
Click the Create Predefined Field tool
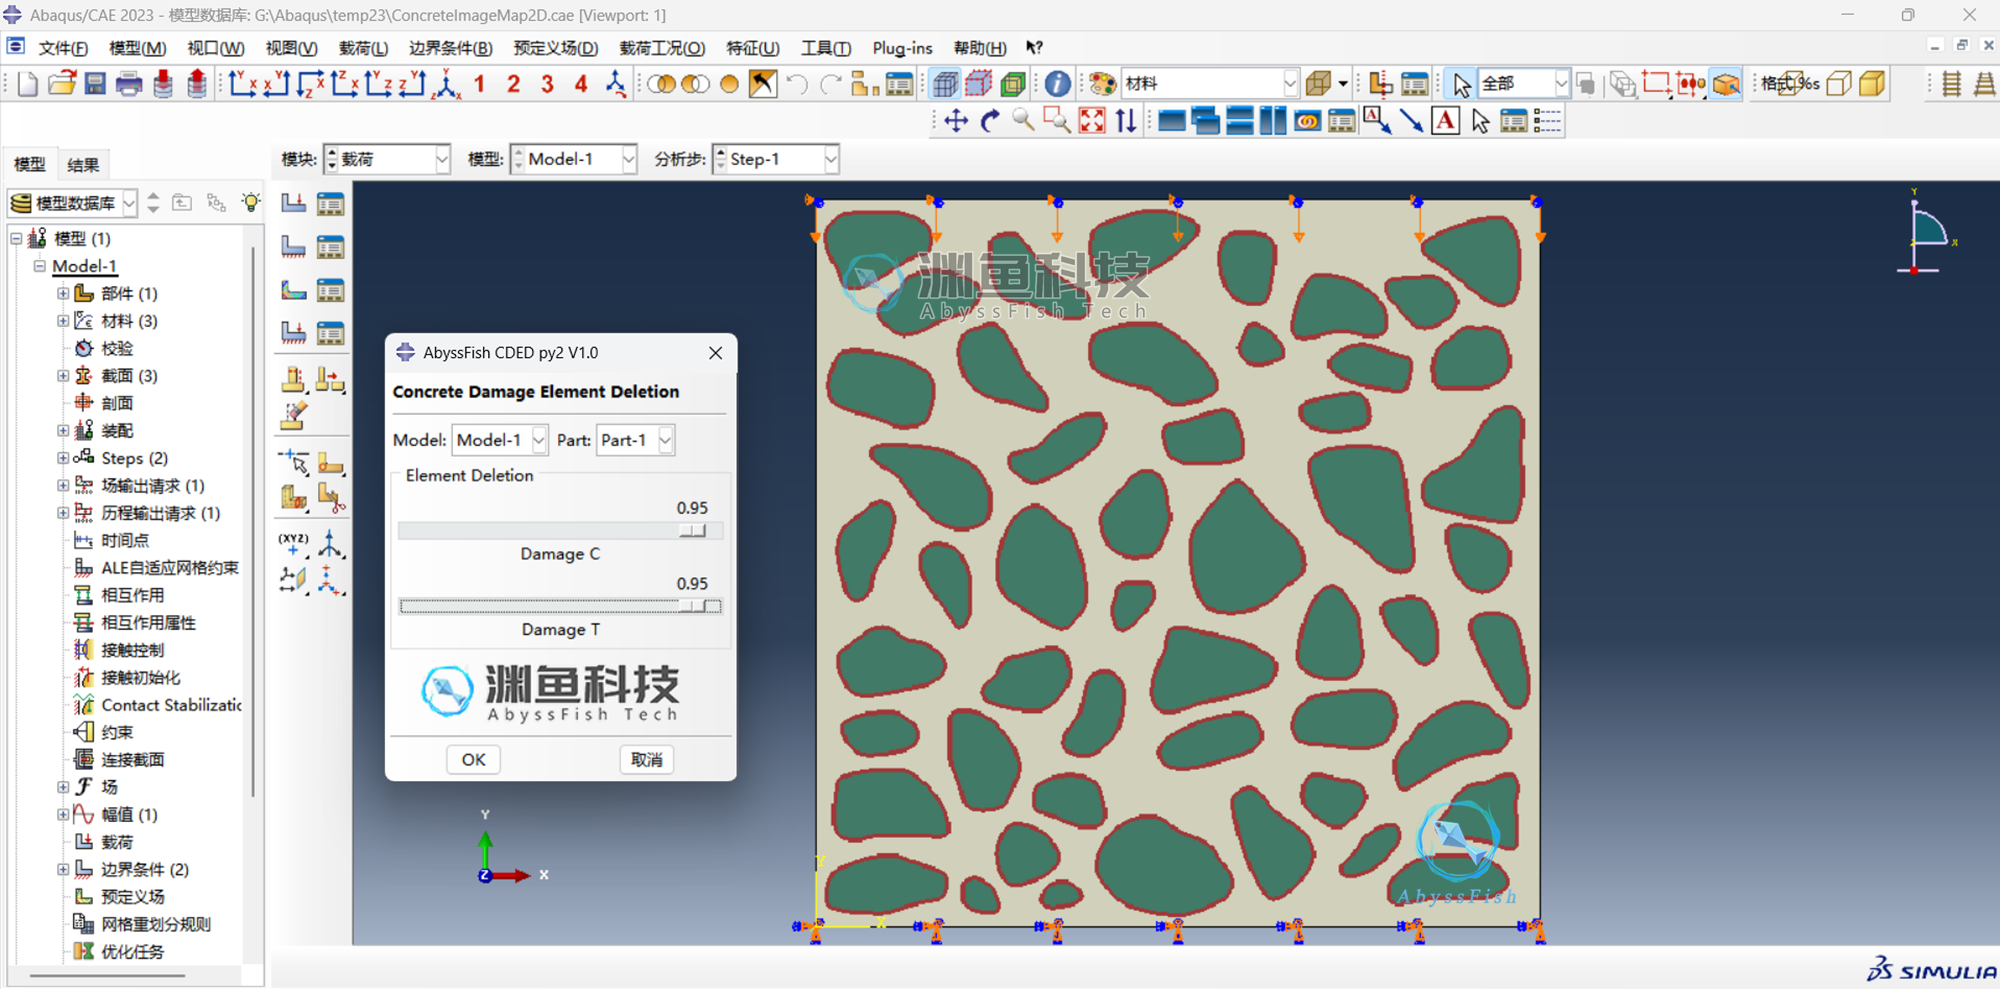(x=294, y=290)
